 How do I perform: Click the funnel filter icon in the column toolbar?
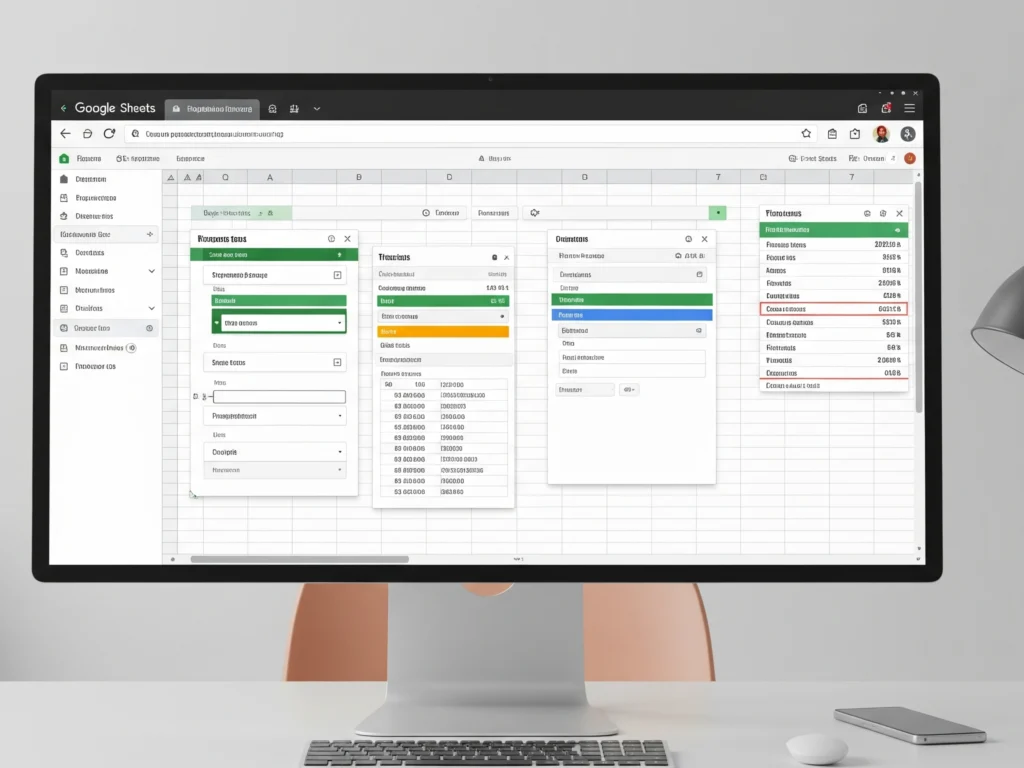click(x=533, y=213)
